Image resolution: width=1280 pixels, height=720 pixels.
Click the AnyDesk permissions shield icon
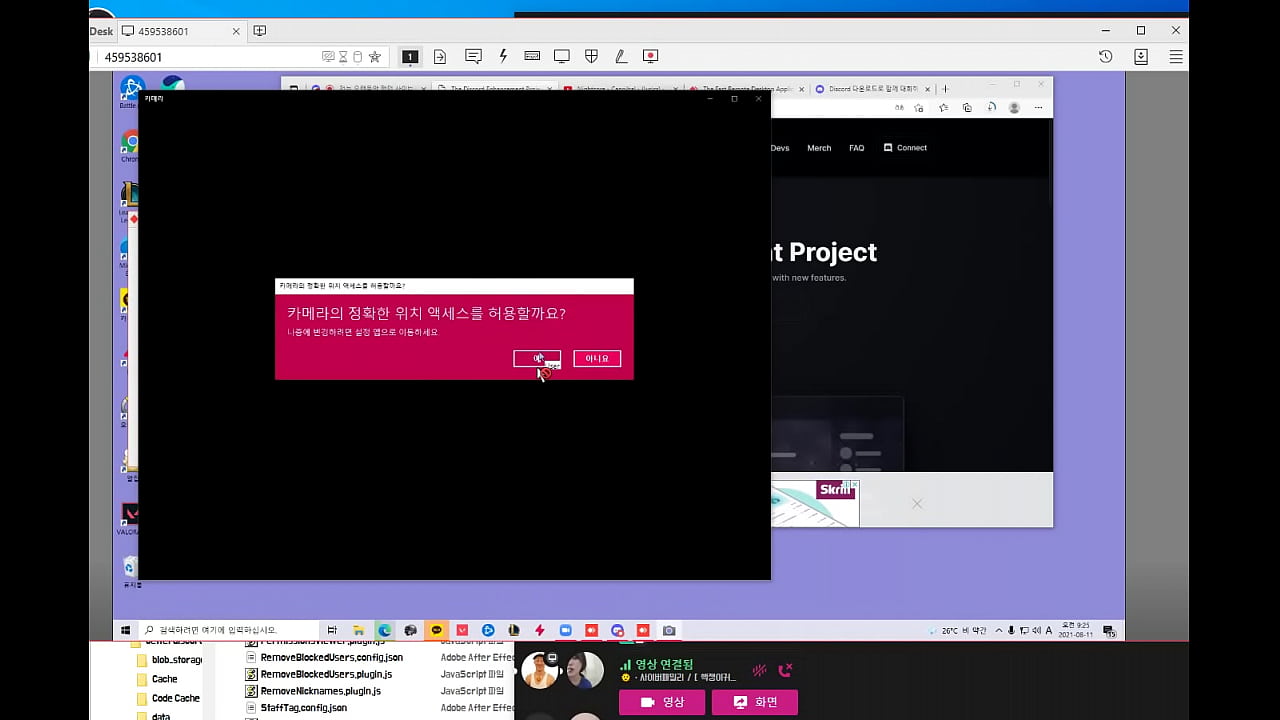click(591, 57)
